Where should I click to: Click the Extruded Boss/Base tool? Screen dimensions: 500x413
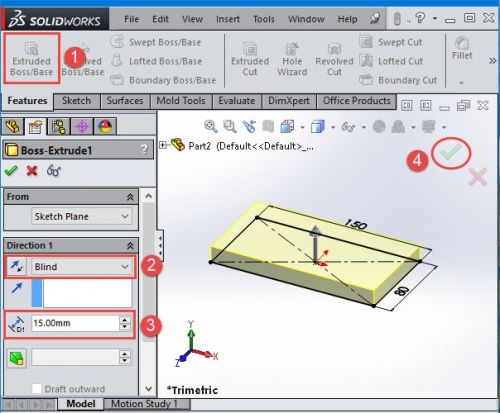point(31,59)
